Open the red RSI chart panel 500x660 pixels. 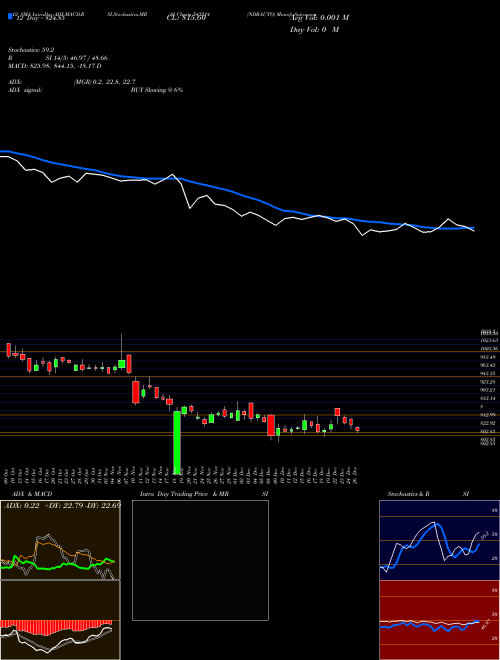(x=439, y=620)
